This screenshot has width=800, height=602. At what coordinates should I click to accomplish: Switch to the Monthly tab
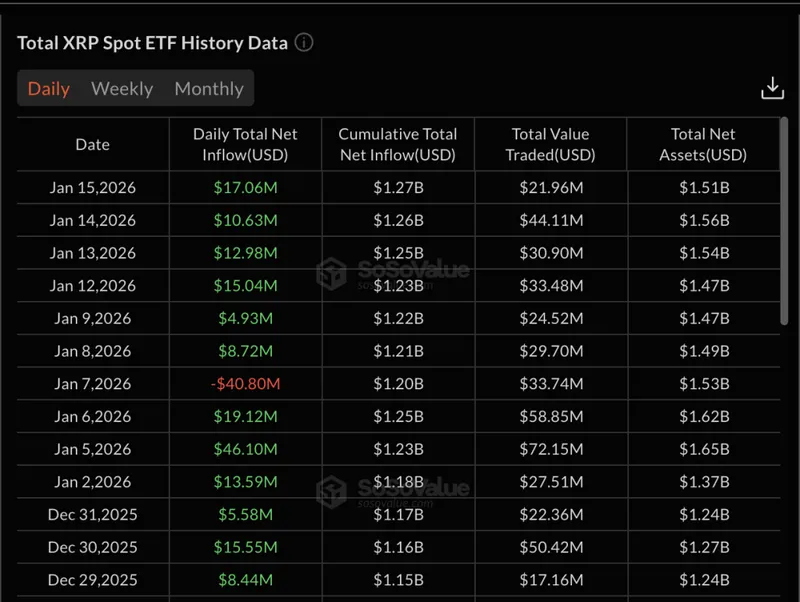point(208,88)
